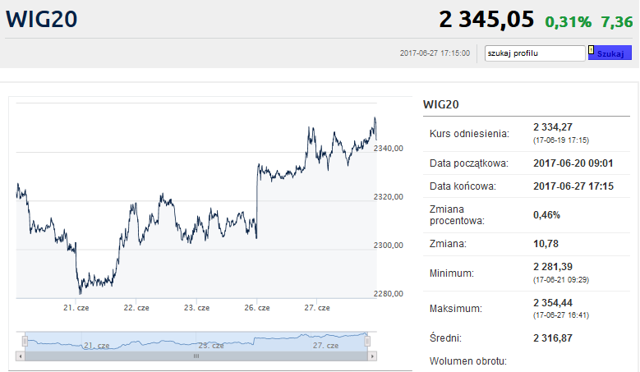Click the navigator scrollbar grip

pyautogui.click(x=196, y=356)
